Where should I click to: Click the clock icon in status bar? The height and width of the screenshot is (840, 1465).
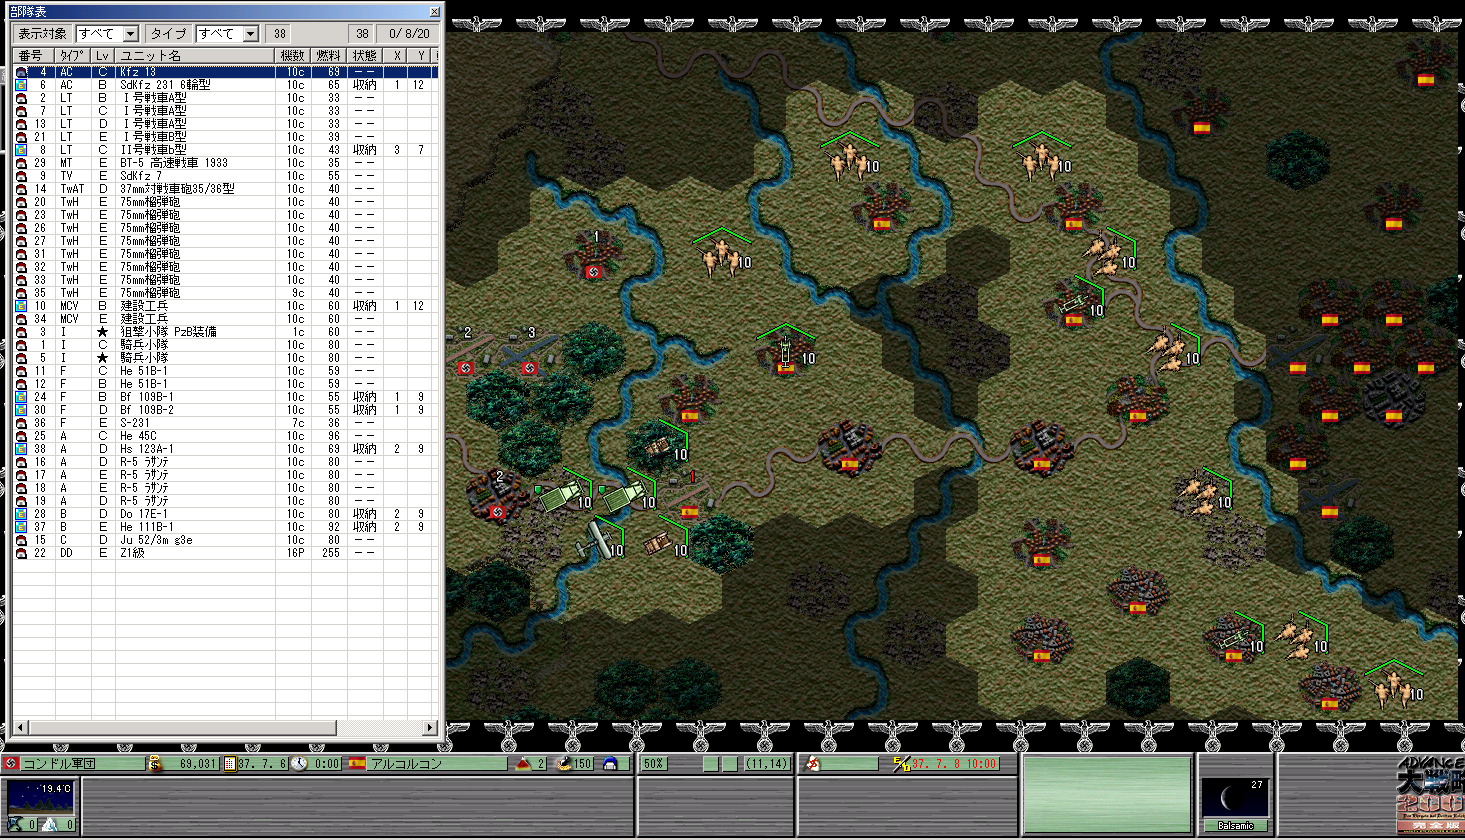click(299, 763)
